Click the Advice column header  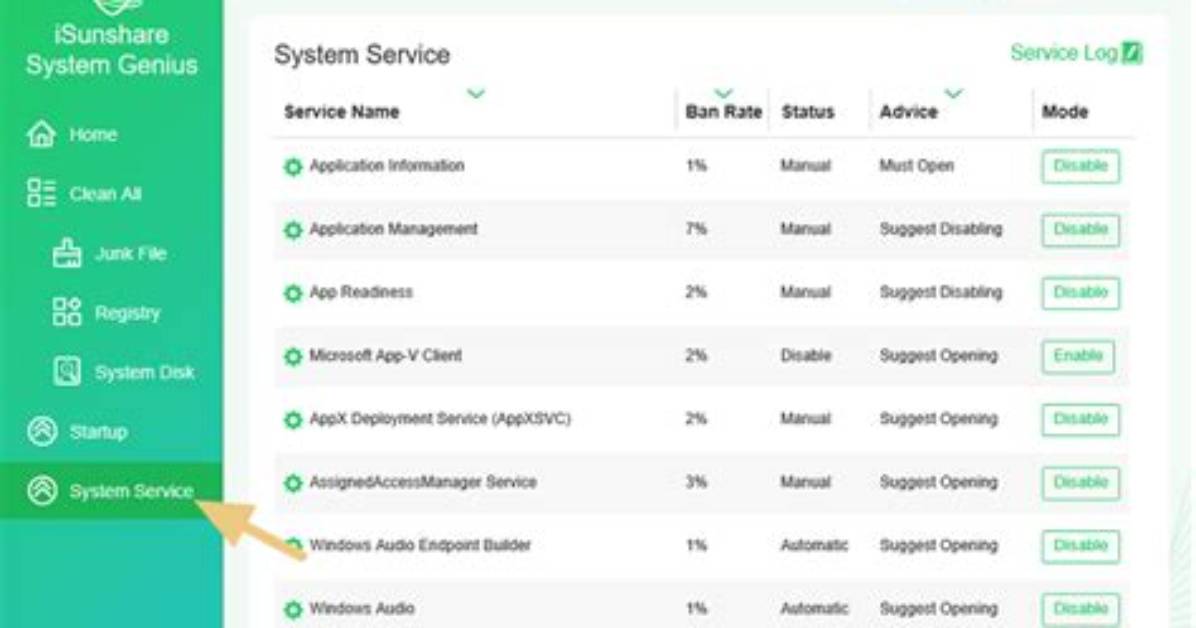tap(908, 112)
